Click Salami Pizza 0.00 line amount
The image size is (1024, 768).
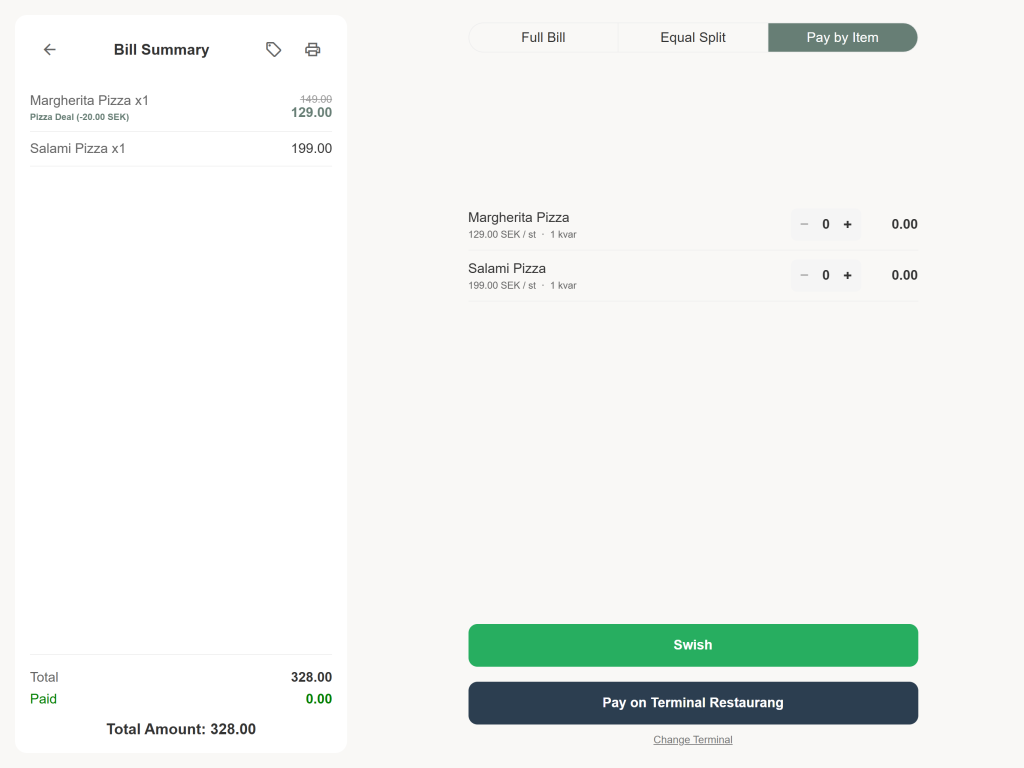coord(904,276)
